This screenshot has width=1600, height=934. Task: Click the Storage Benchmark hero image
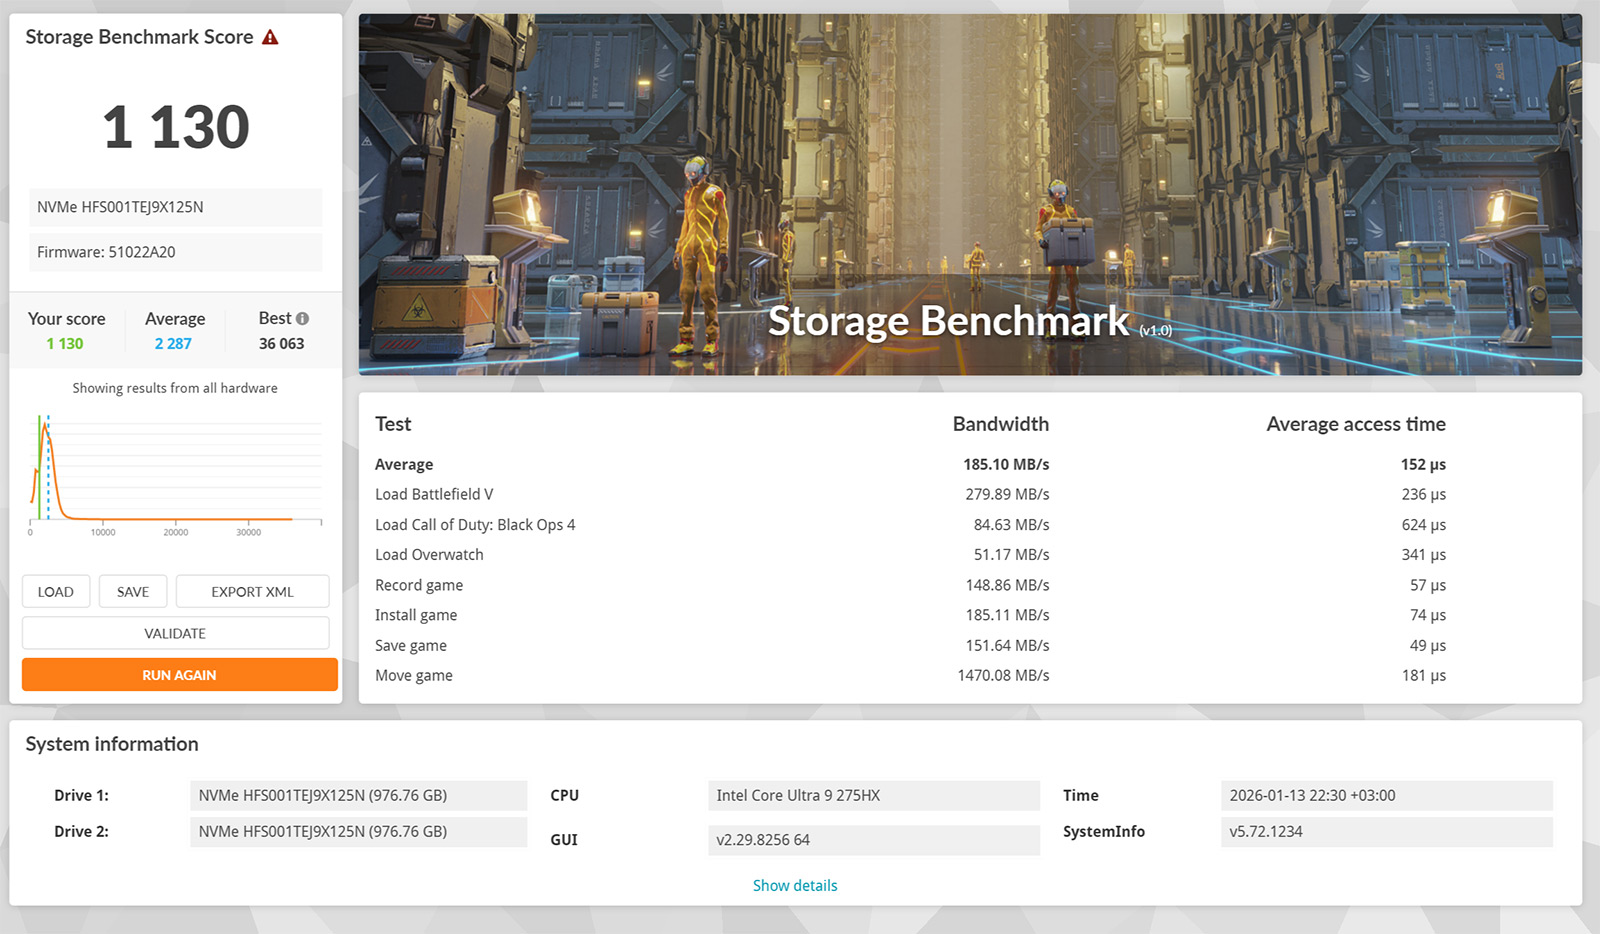coord(969,195)
